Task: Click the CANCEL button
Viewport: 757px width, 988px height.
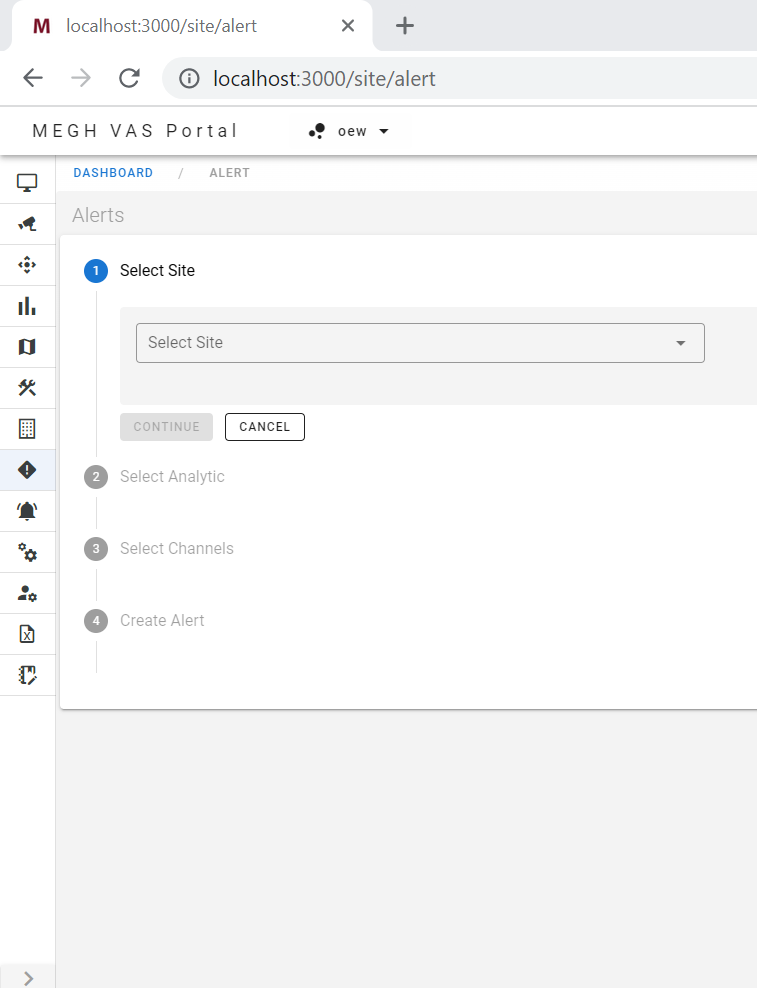Action: click(264, 427)
